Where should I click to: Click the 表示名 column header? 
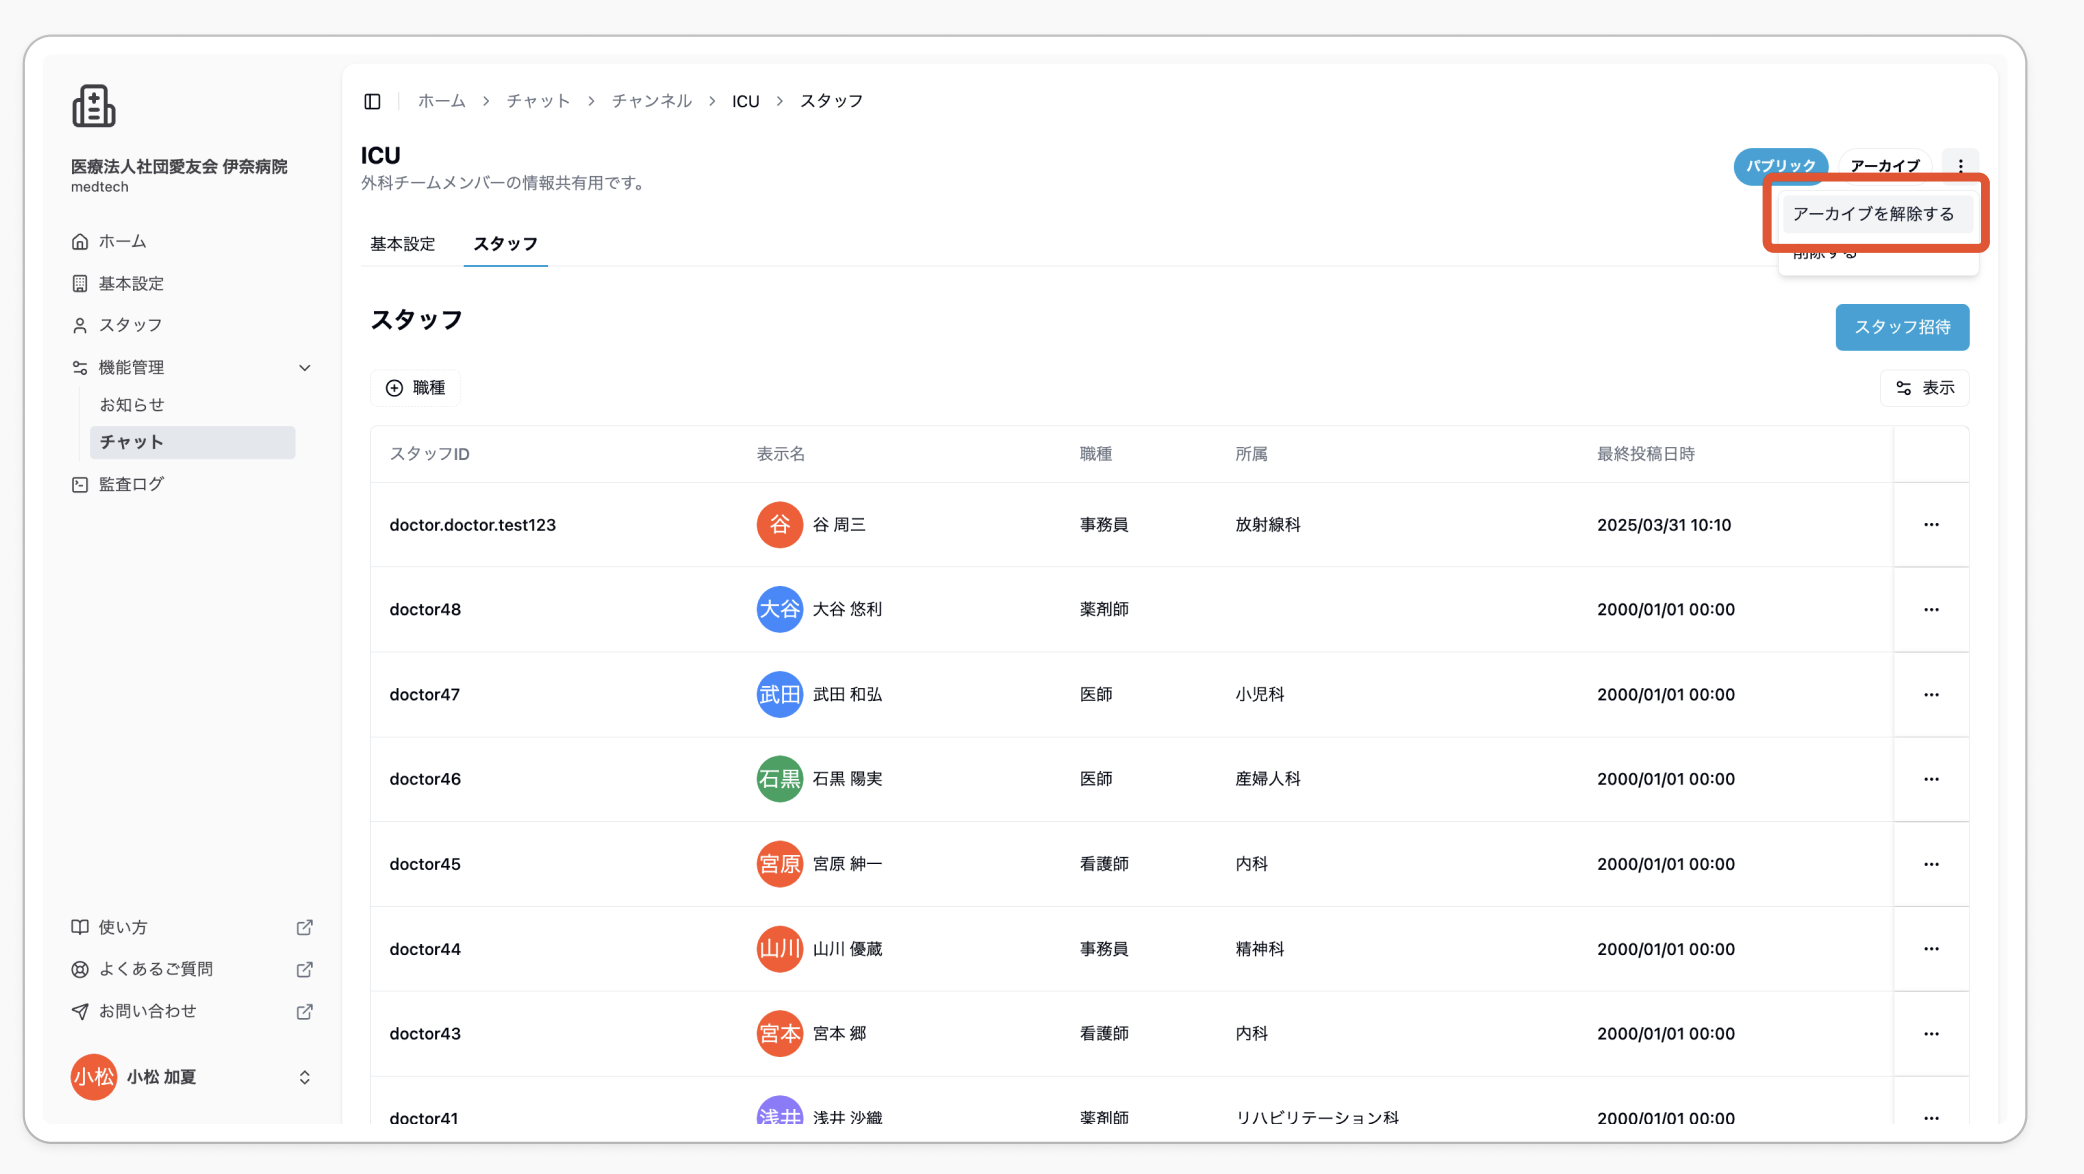pos(780,454)
